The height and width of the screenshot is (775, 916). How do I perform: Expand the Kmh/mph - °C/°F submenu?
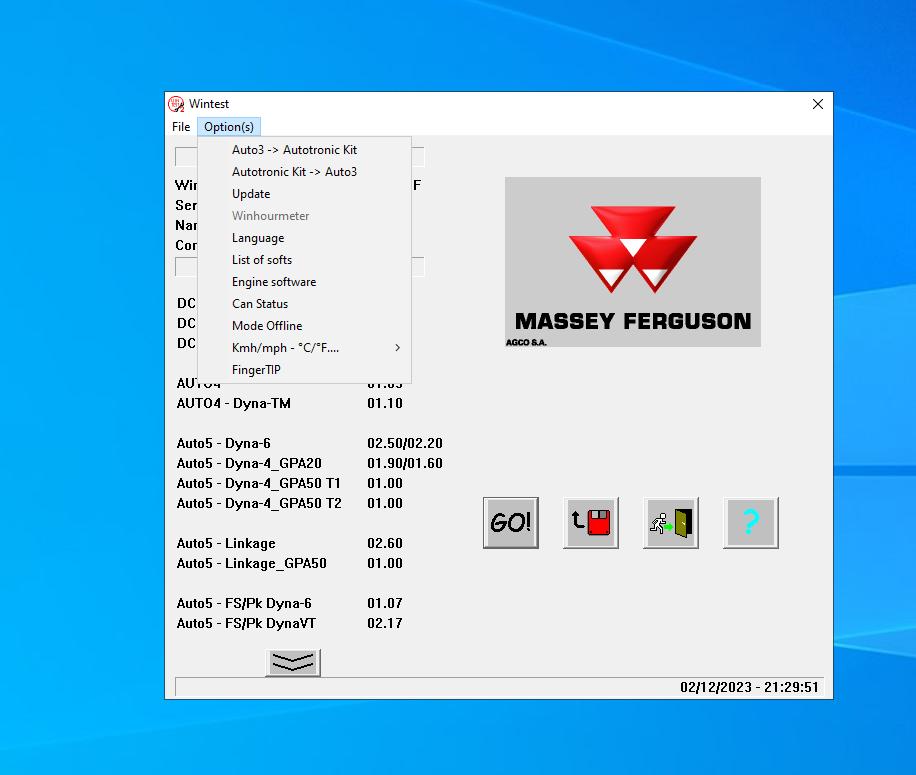(304, 347)
